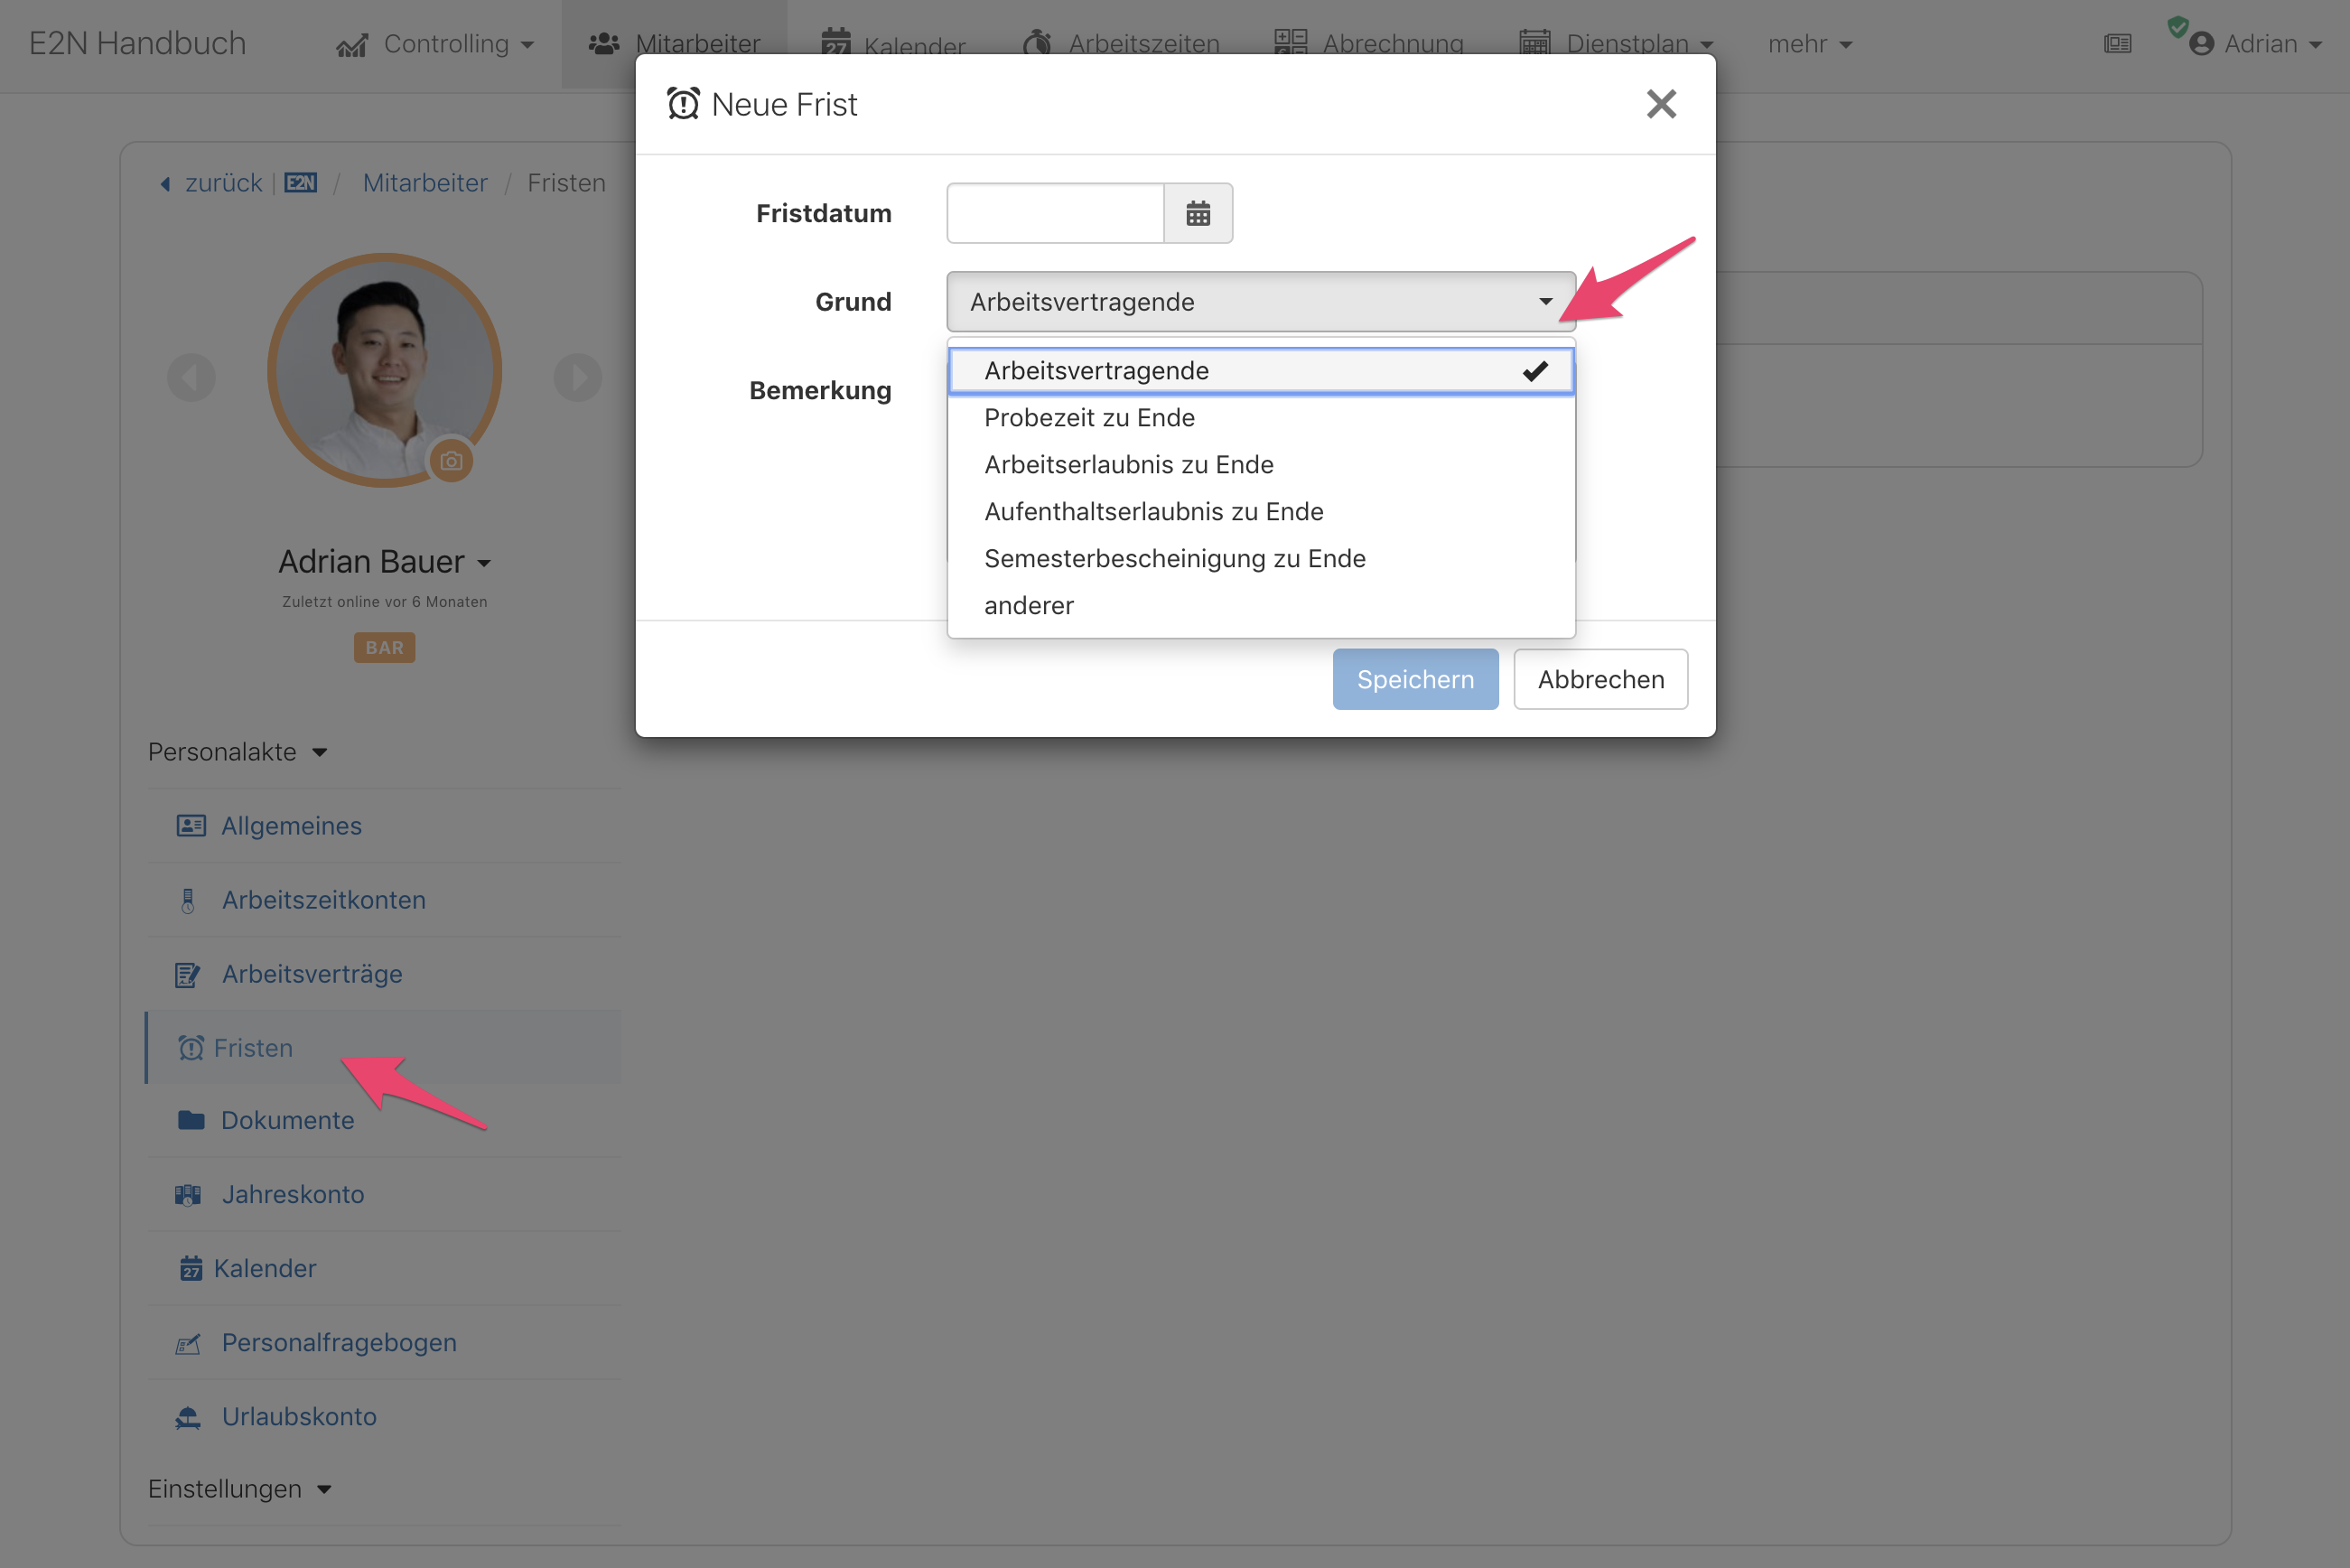Screen dimensions: 2350x1568
Task: Open mehr dropdown menu
Action: tap(1810, 44)
